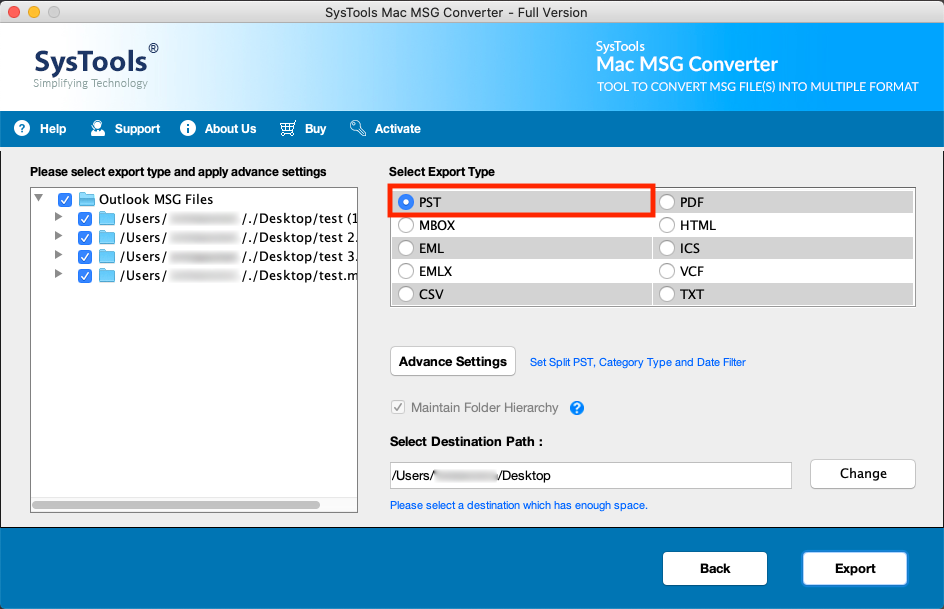944x609 pixels.
Task: Open the Buy menu item
Action: coord(315,129)
